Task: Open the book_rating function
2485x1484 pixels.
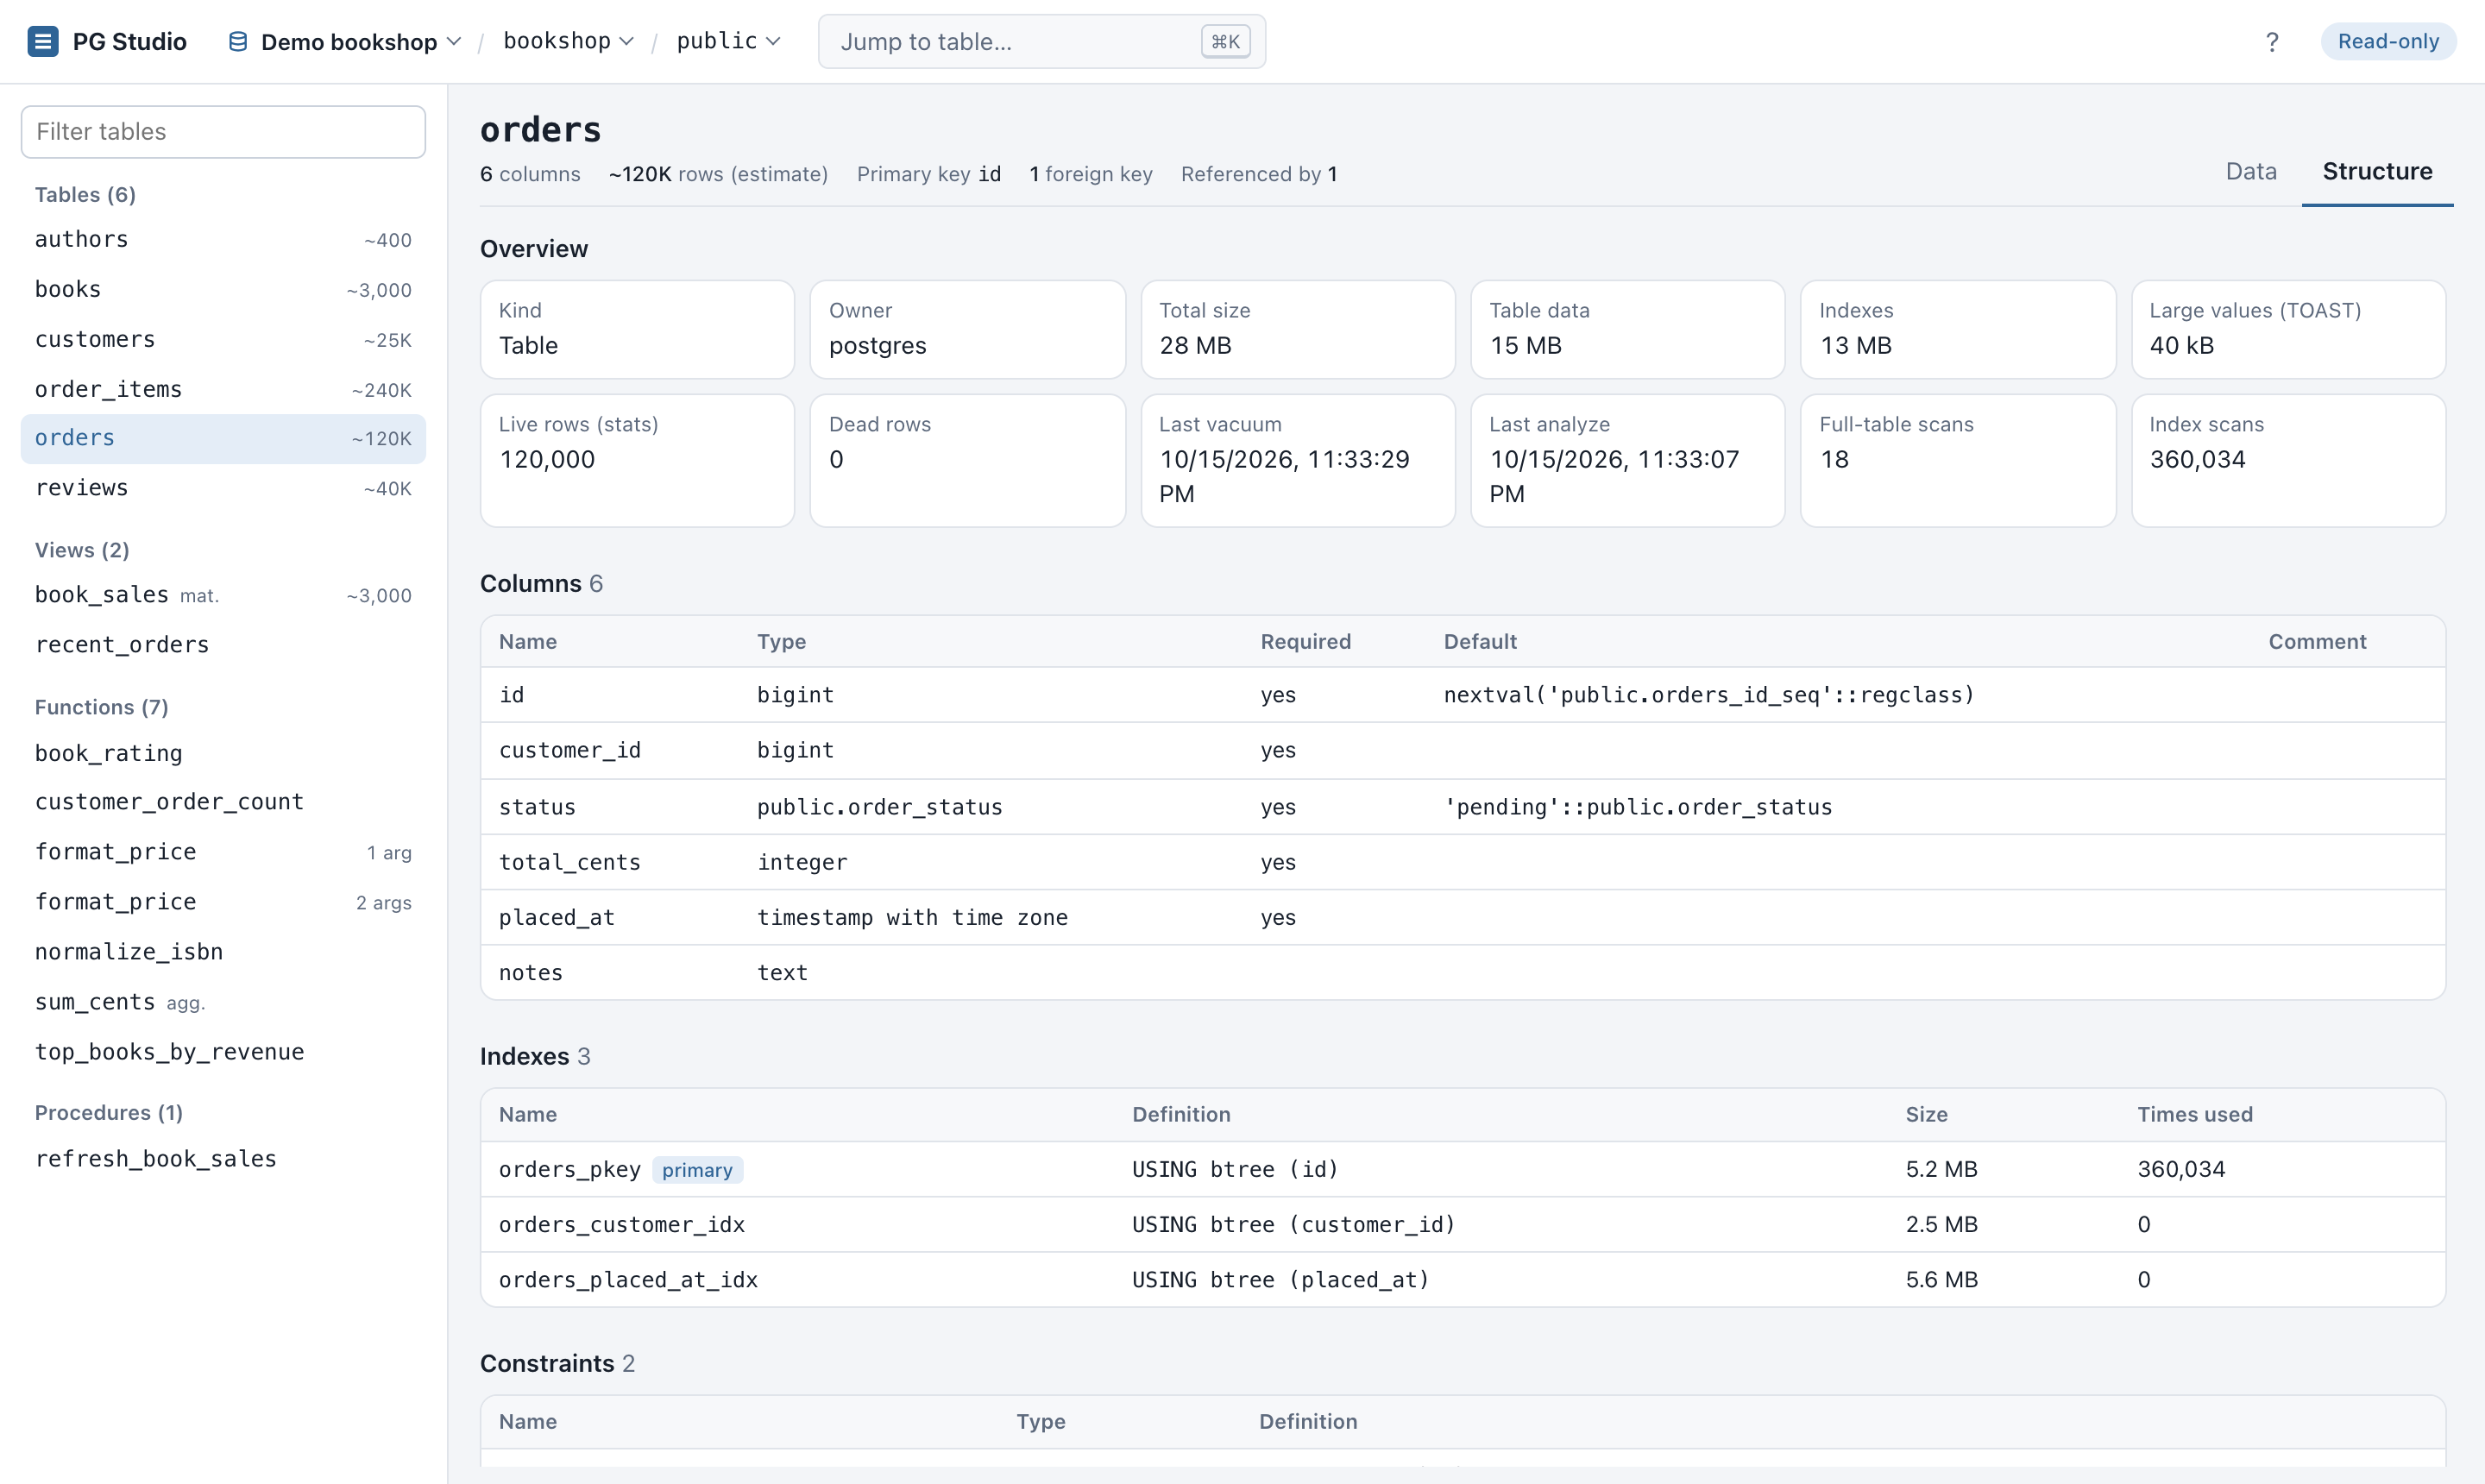Action: tap(223, 754)
